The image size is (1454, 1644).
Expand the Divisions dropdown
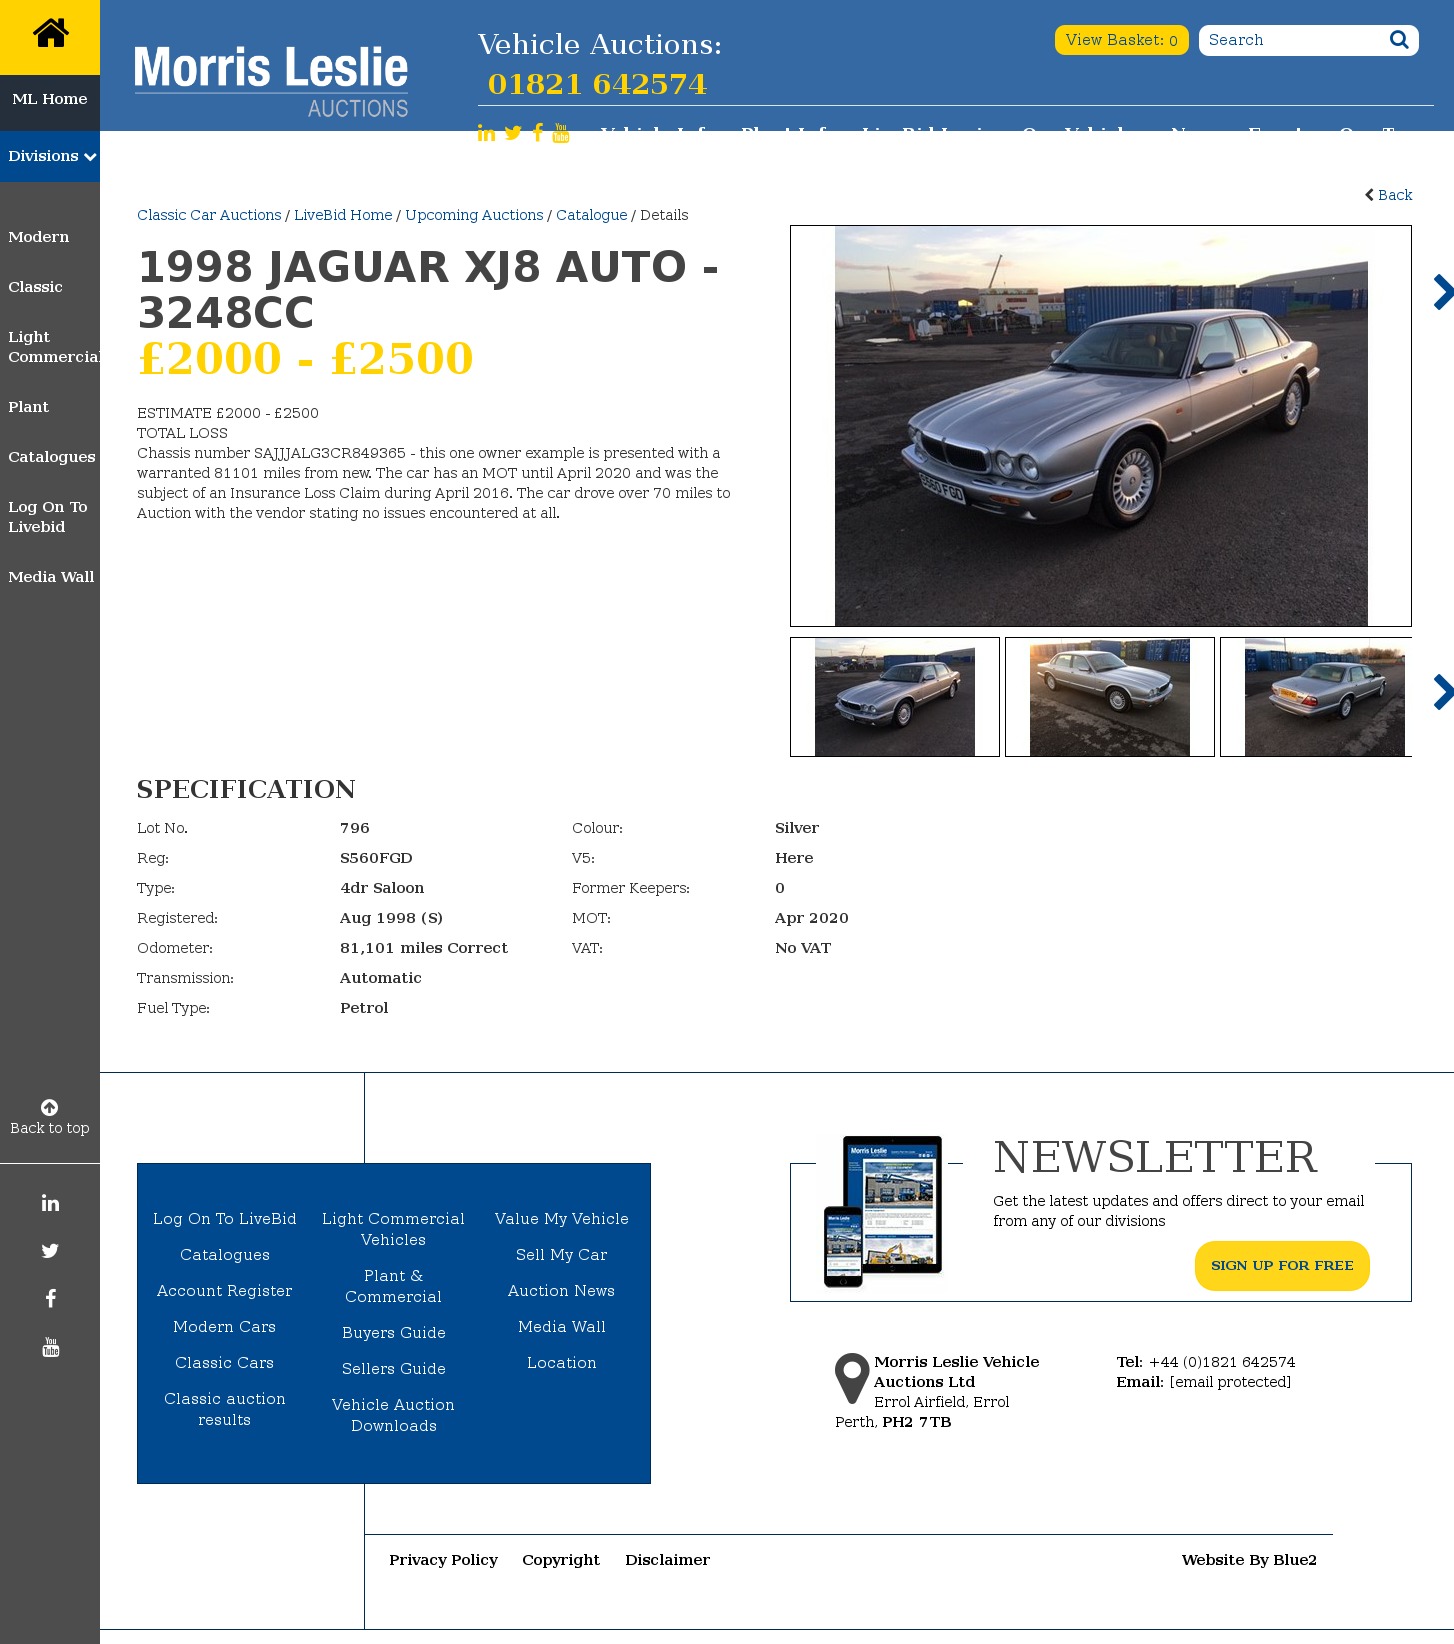[x=50, y=156]
